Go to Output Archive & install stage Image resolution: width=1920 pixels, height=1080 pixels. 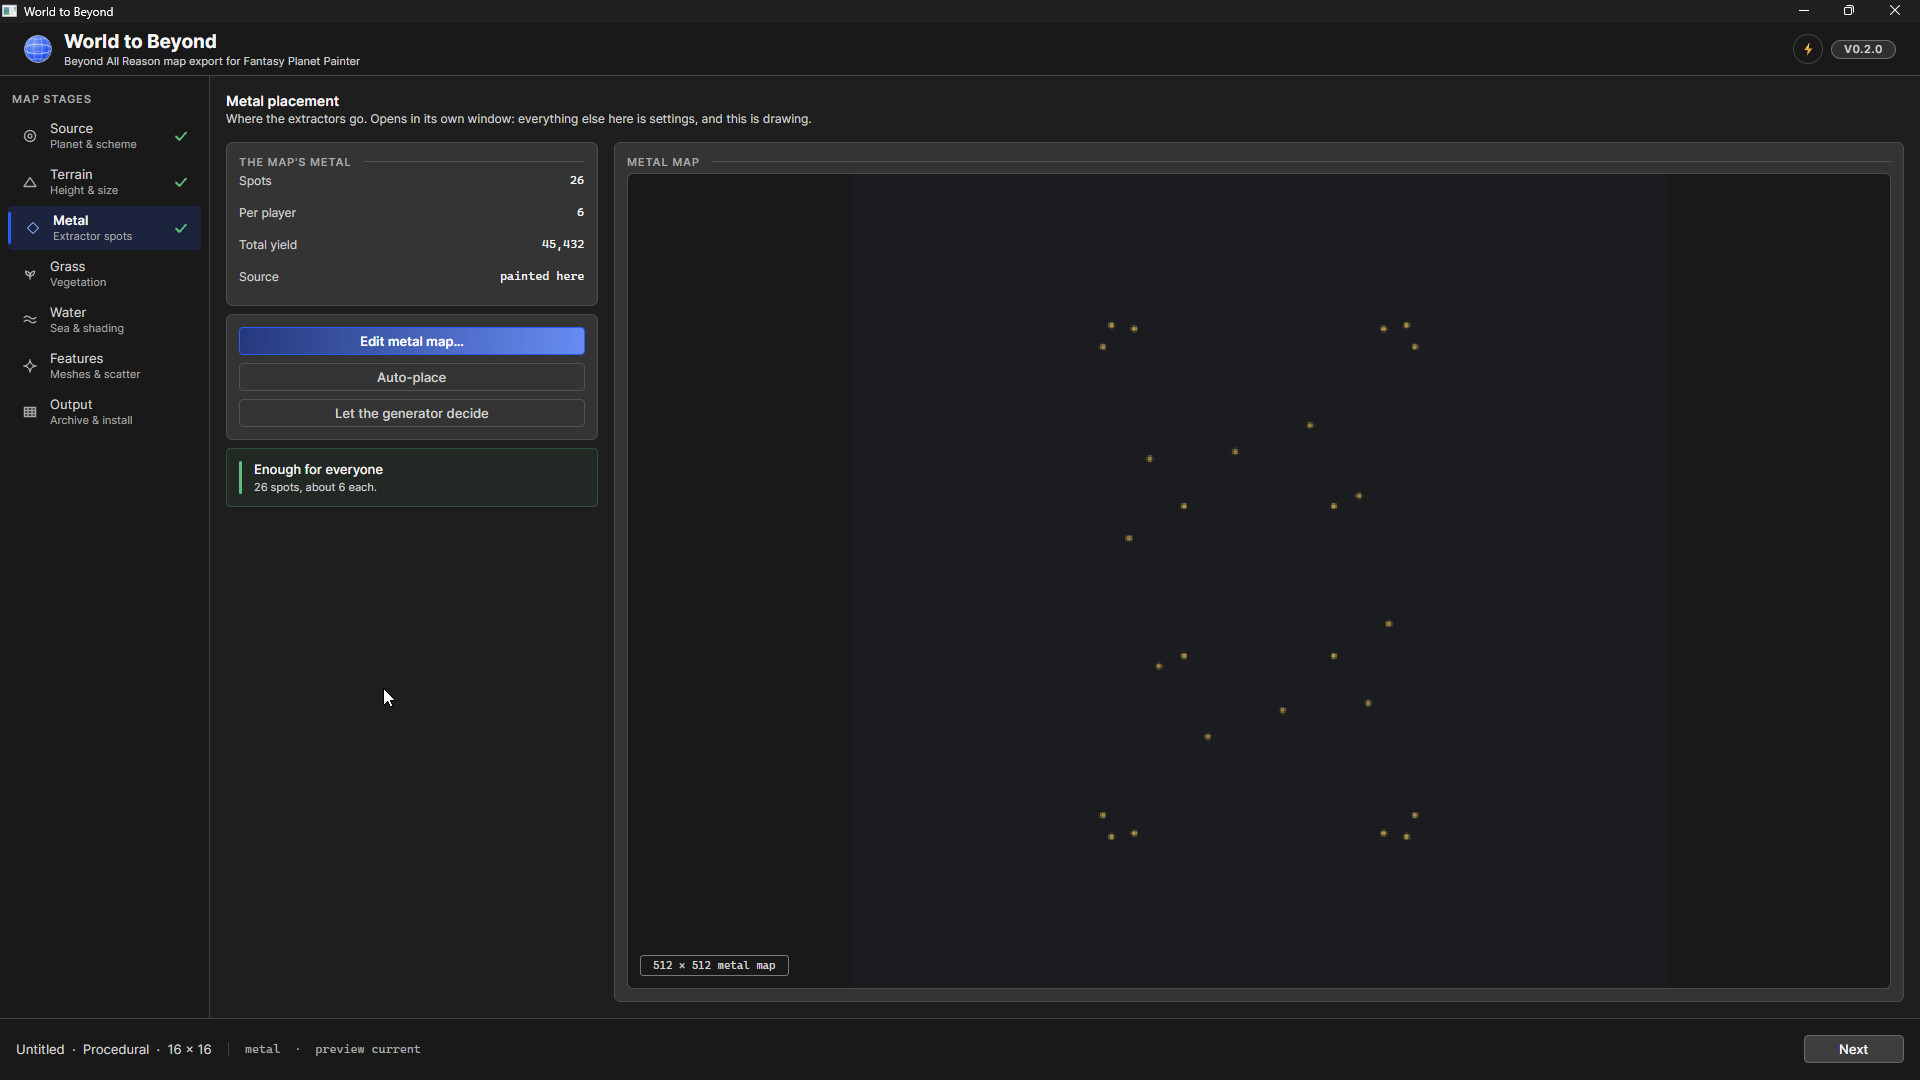[104, 412]
